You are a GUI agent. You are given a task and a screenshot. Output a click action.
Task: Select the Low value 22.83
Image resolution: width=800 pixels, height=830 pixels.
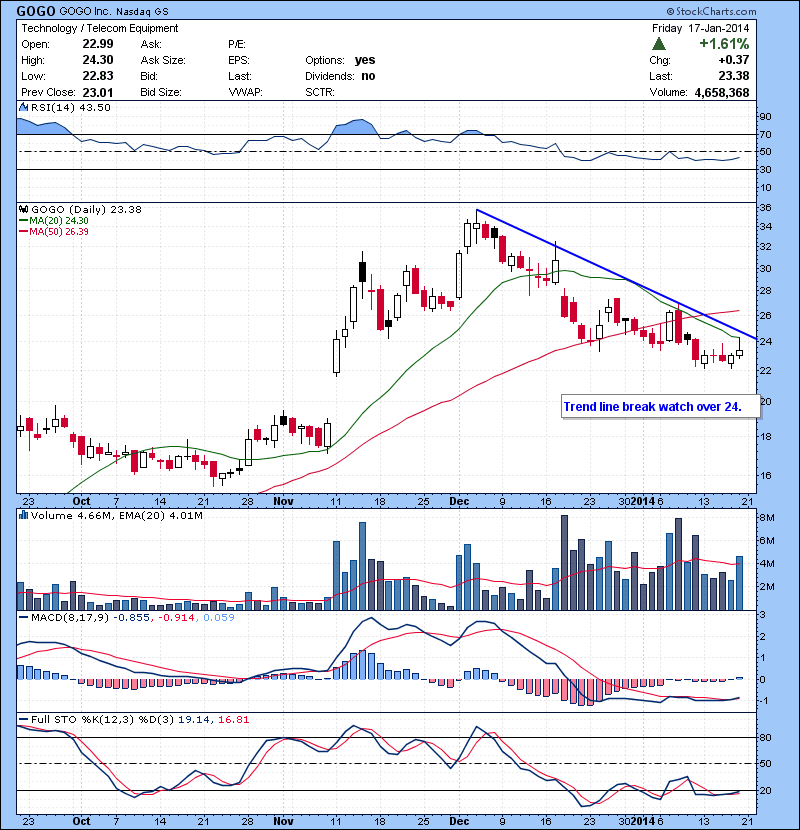(x=98, y=76)
